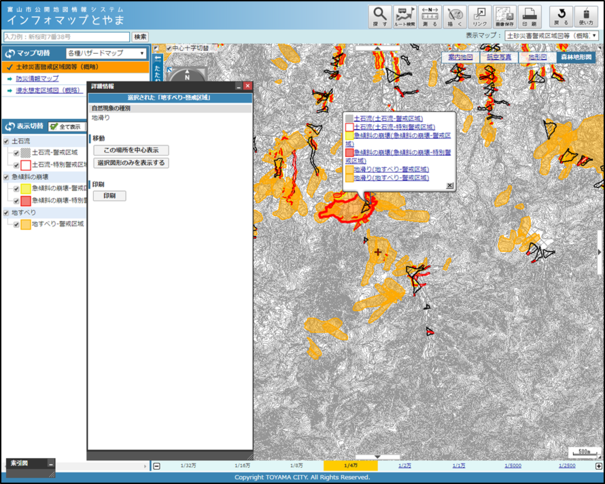Minimize the 索引図 index panel
This screenshot has width=605, height=484.
[x=51, y=464]
